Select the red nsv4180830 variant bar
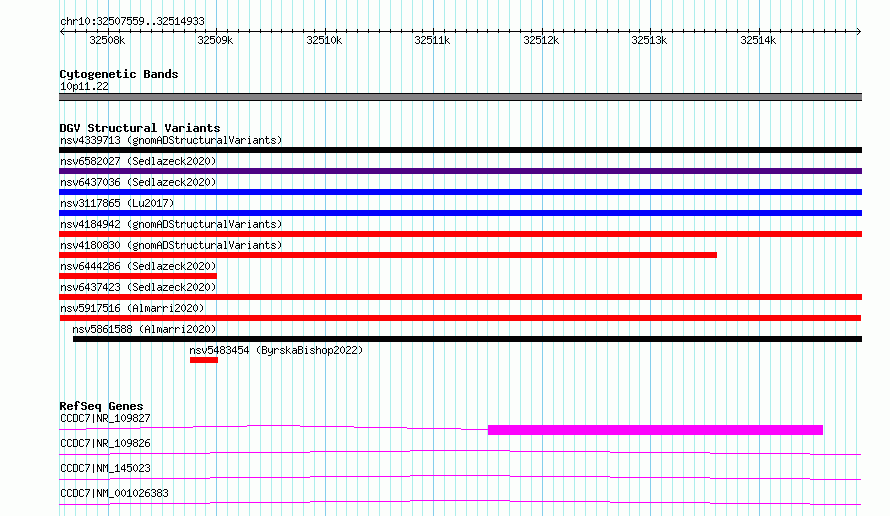This screenshot has width=890, height=516. pyautogui.click(x=388, y=255)
